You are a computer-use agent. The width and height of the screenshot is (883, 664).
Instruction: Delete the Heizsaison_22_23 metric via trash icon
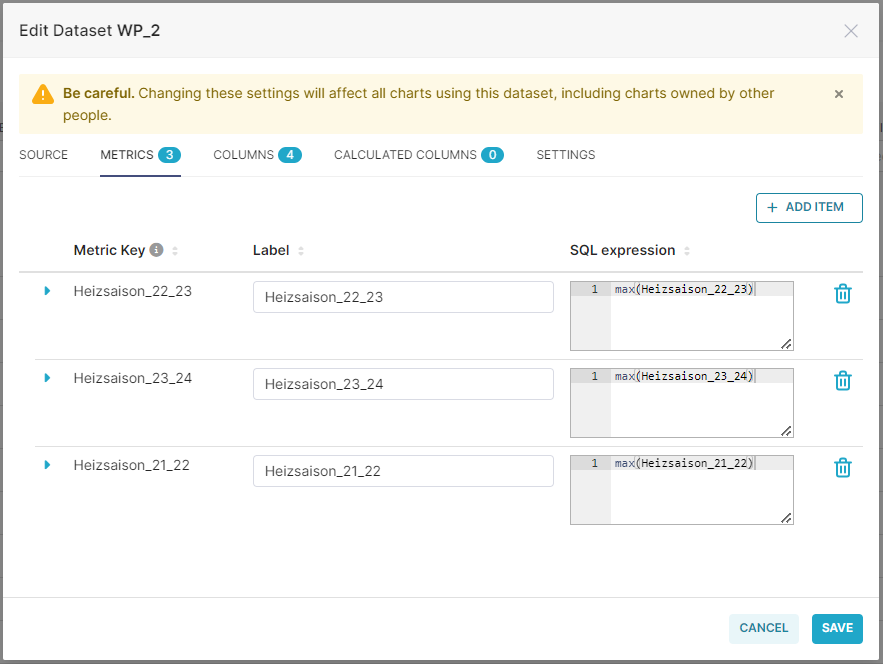coord(842,293)
